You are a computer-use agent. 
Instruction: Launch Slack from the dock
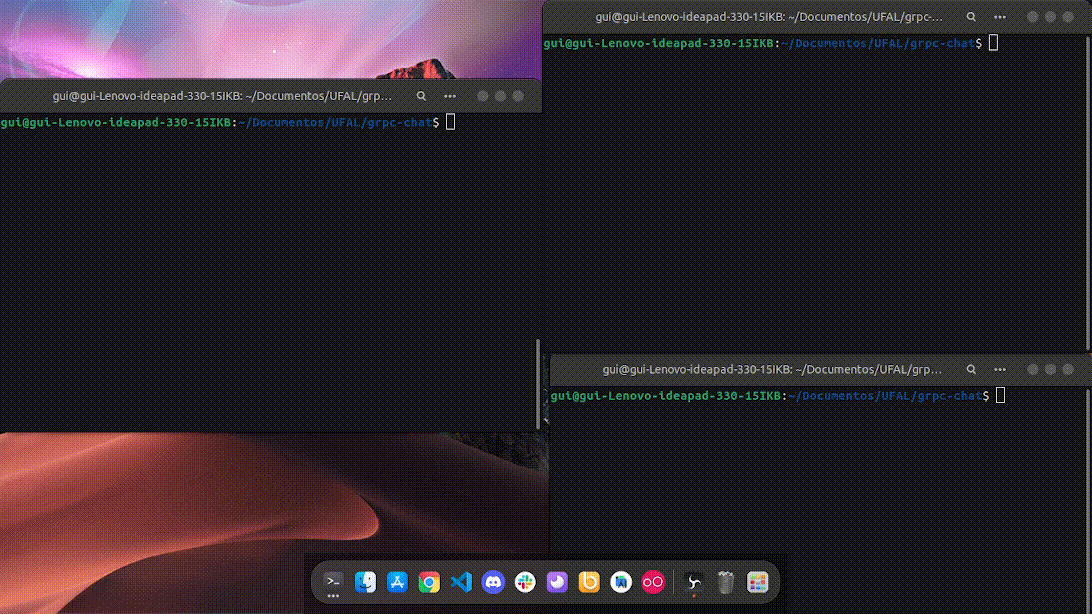(x=525, y=582)
